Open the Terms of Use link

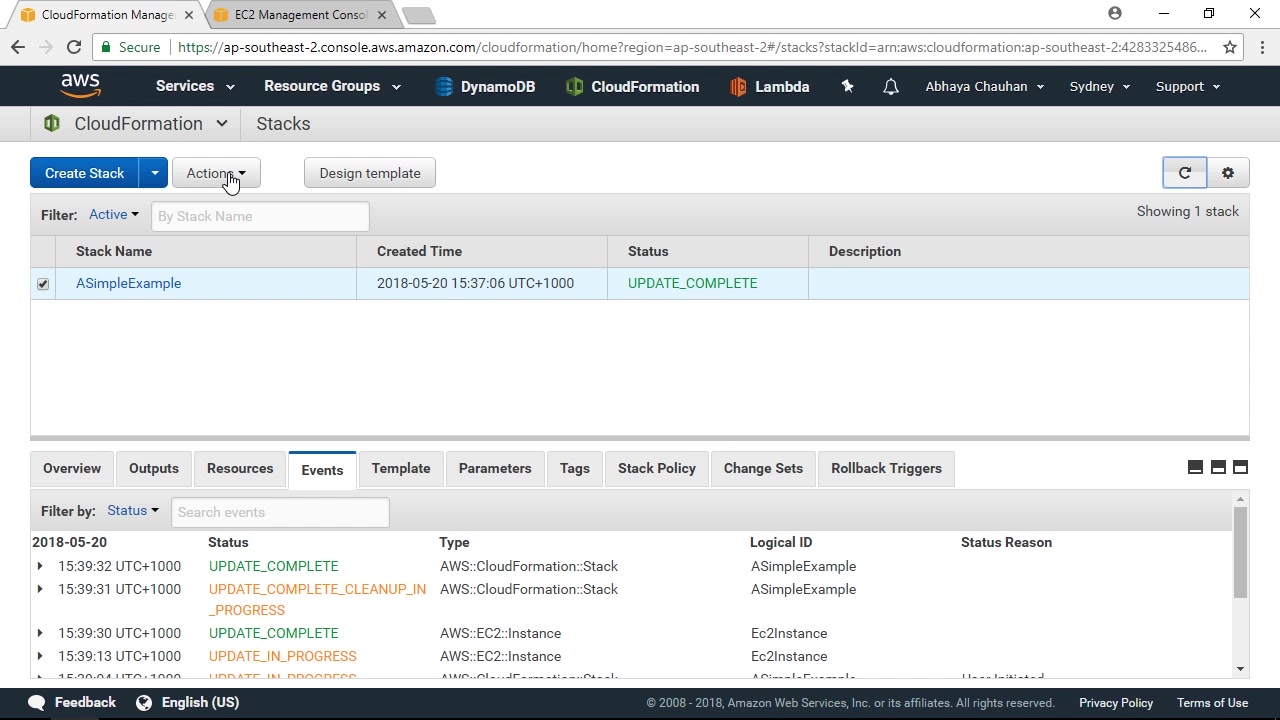[1212, 702]
